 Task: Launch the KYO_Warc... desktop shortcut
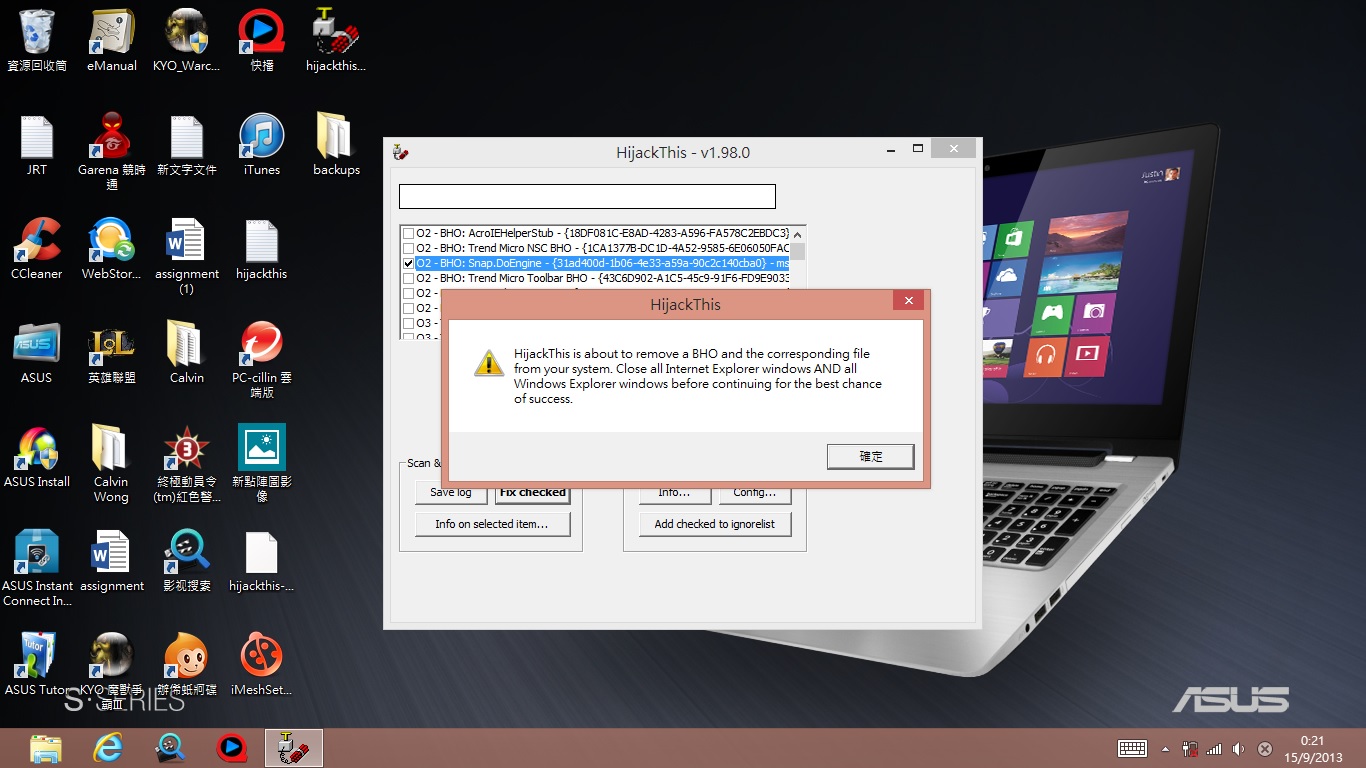187,40
